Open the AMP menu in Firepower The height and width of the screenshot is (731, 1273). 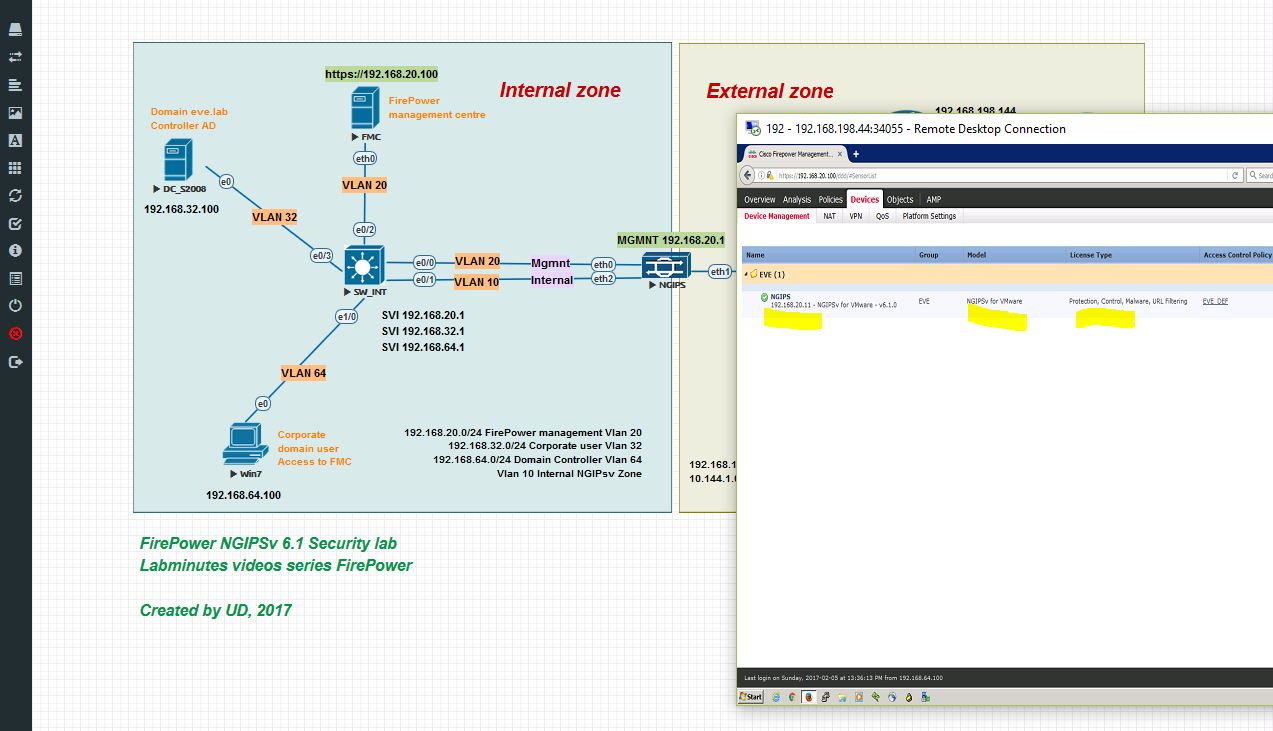(933, 200)
